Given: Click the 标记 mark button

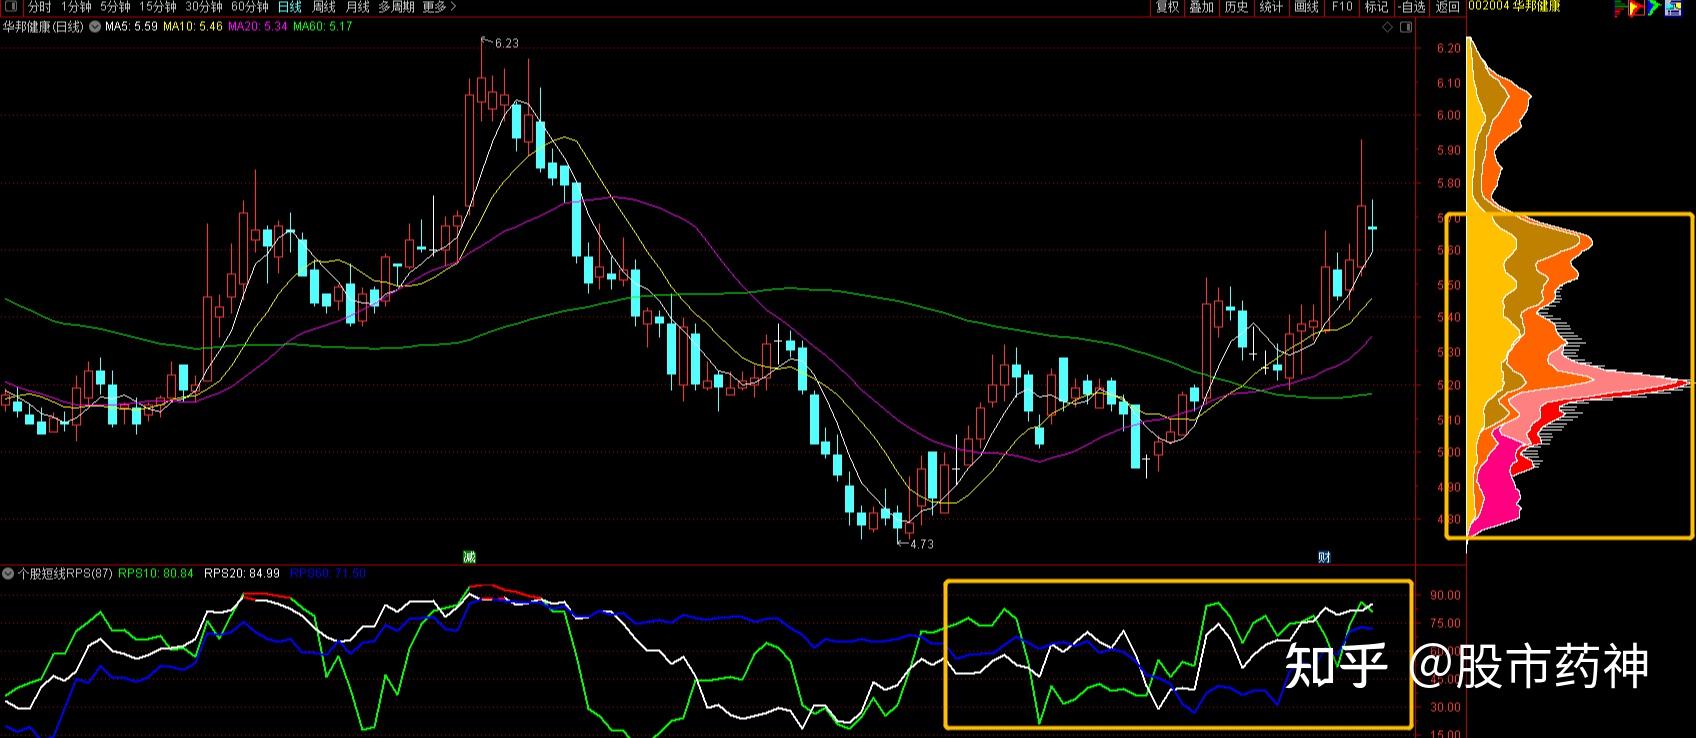Looking at the screenshot, I should (1377, 7).
